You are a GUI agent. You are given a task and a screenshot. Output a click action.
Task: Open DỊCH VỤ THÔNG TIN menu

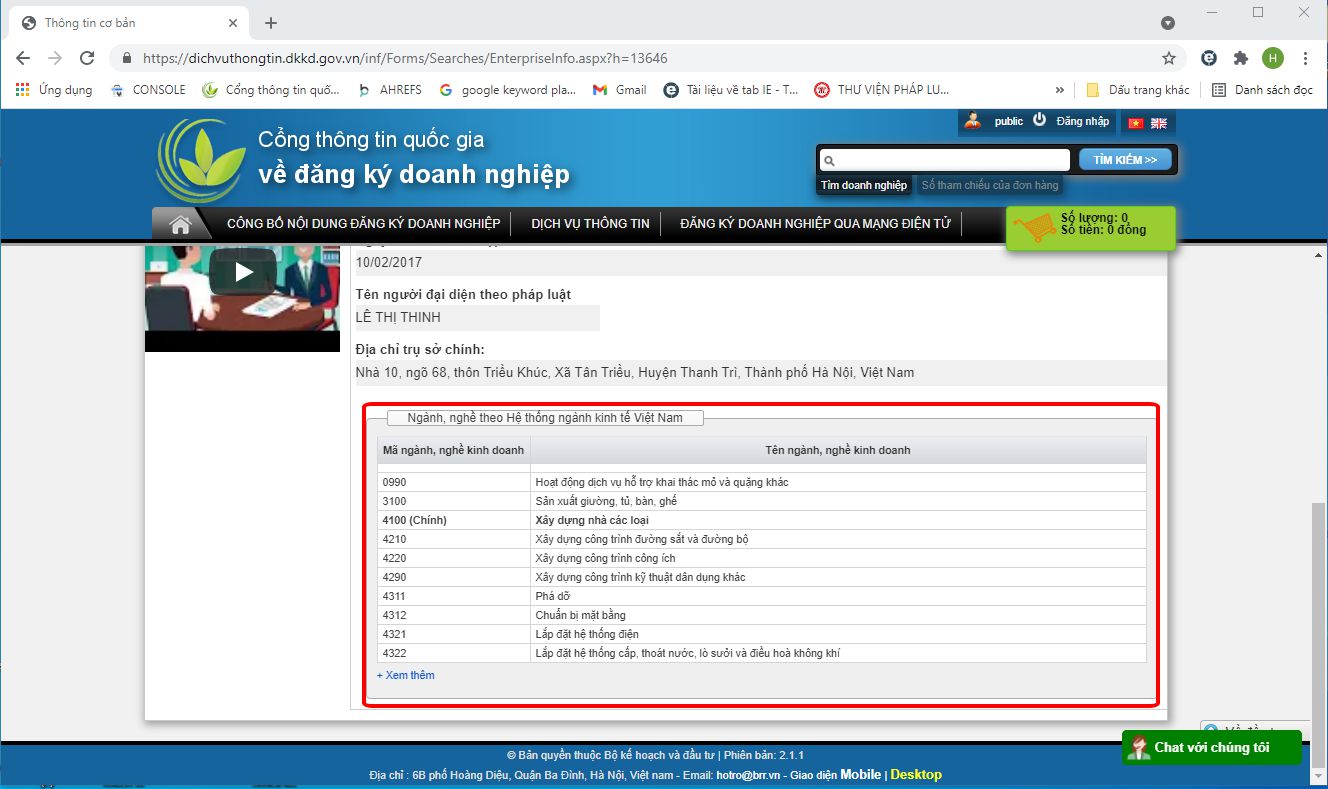[x=590, y=224]
